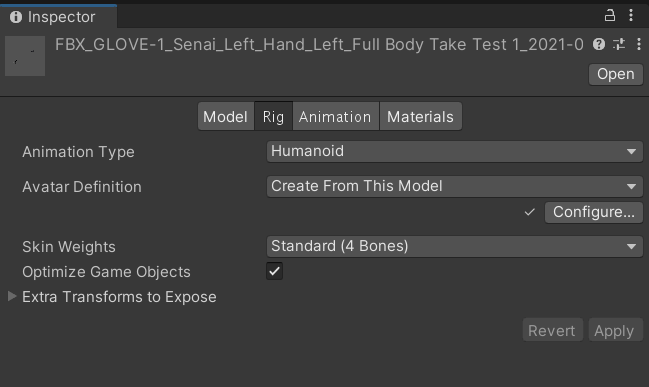This screenshot has height=387, width=649.
Task: Switch to the Animation tab
Action: click(335, 117)
